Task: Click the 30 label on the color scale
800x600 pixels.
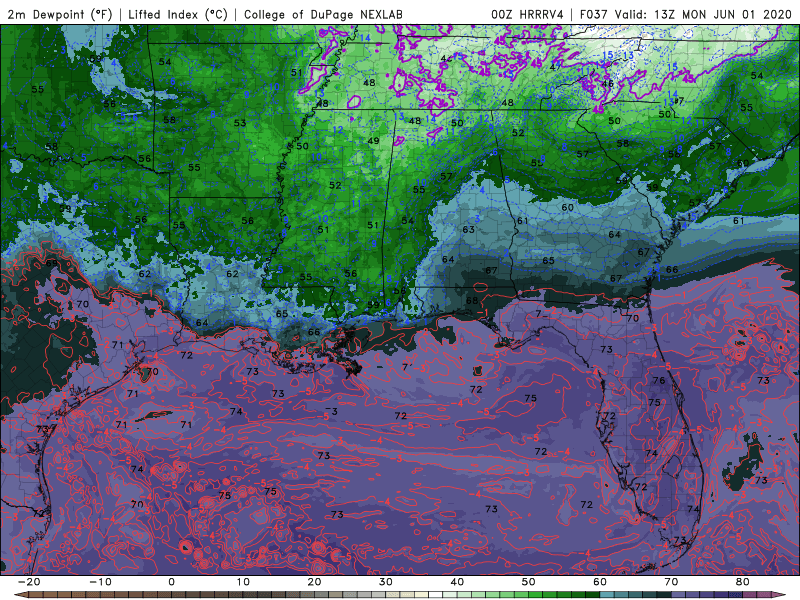Action: [x=386, y=582]
